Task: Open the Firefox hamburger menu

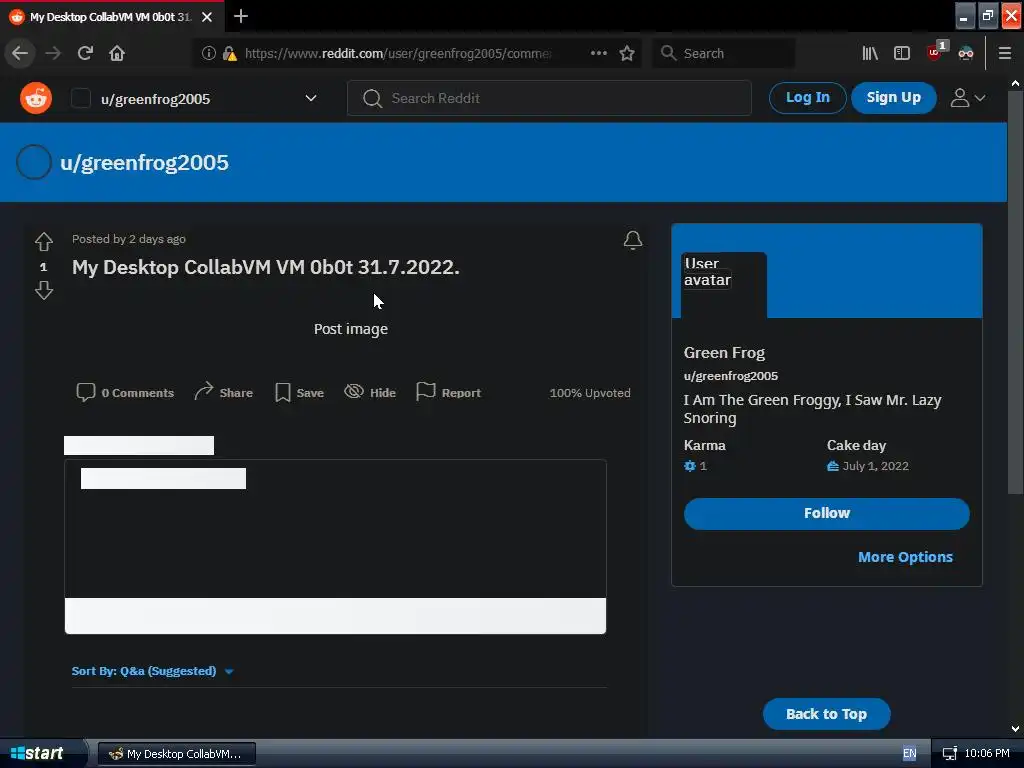Action: [1004, 53]
